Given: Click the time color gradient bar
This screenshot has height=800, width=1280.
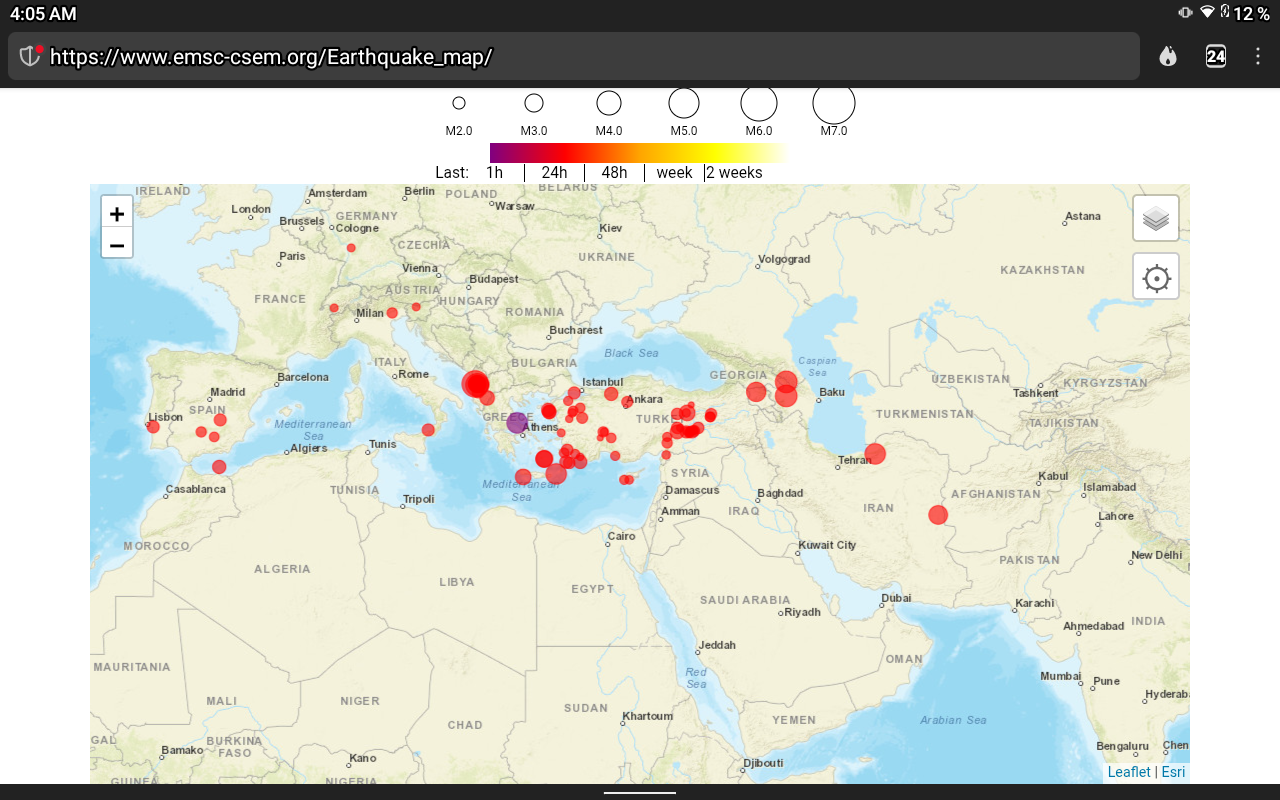Looking at the screenshot, I should click(x=637, y=152).
